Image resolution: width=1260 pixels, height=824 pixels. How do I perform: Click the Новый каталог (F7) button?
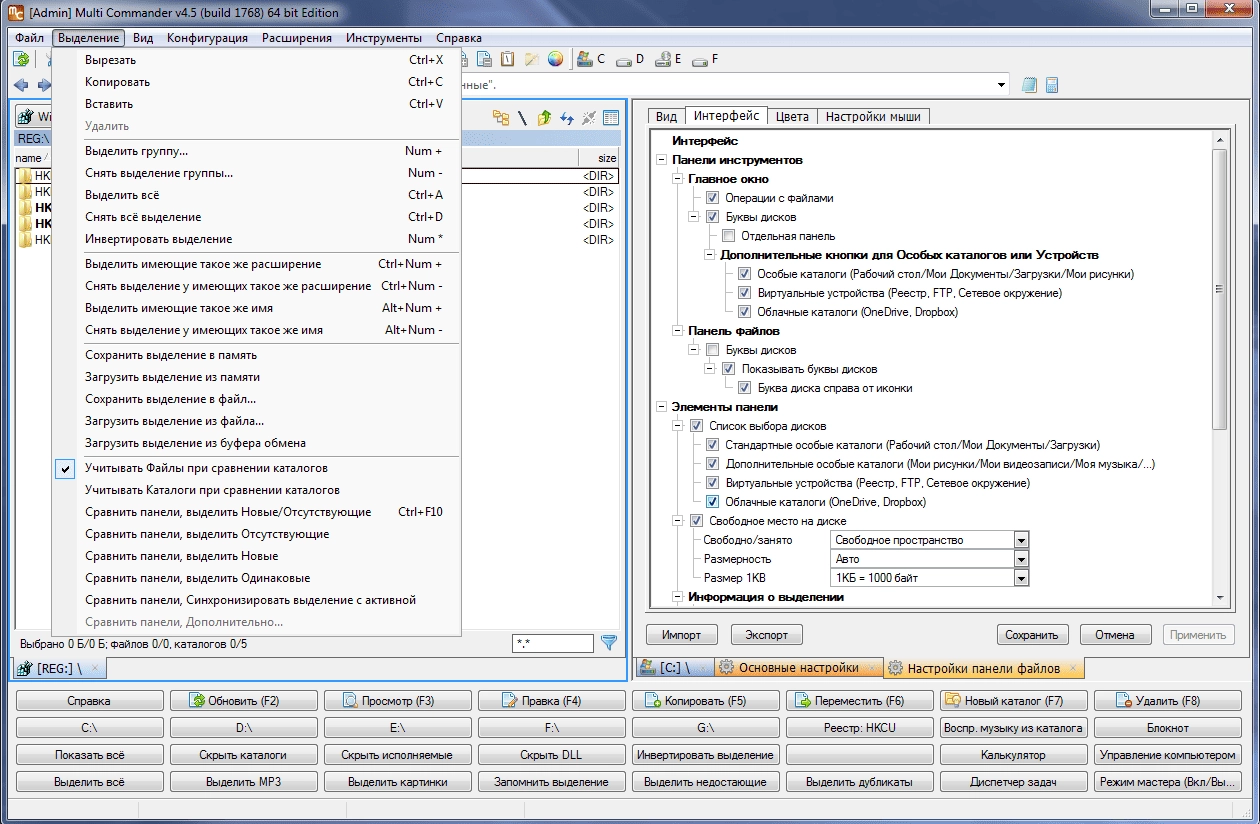click(1014, 701)
